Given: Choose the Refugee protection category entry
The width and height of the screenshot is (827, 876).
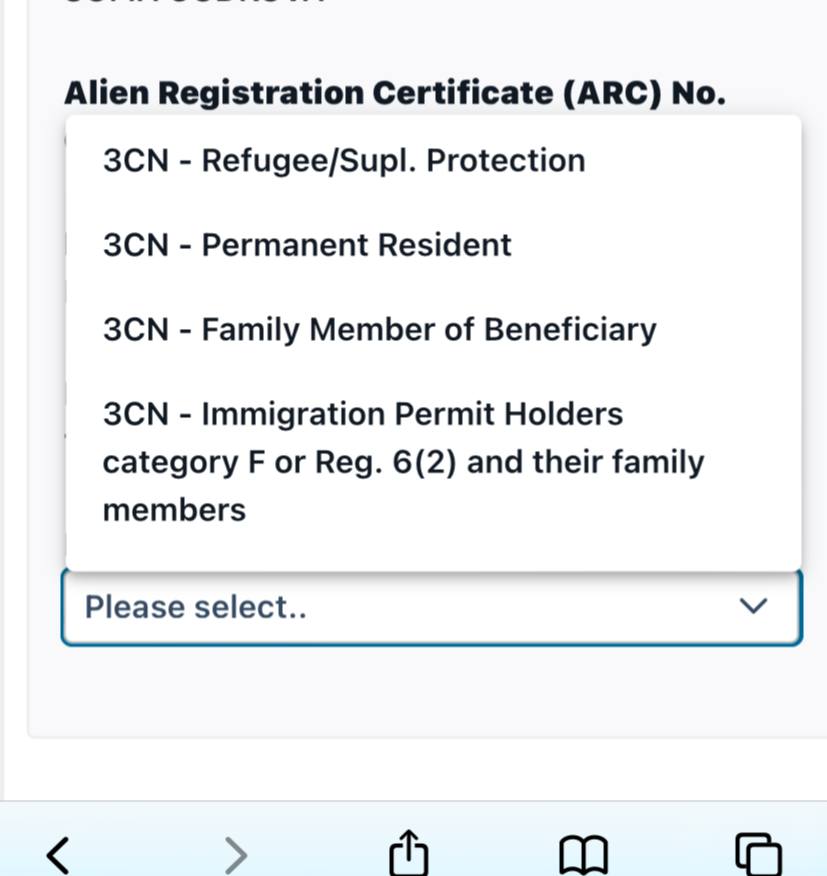Looking at the screenshot, I should [x=344, y=161].
